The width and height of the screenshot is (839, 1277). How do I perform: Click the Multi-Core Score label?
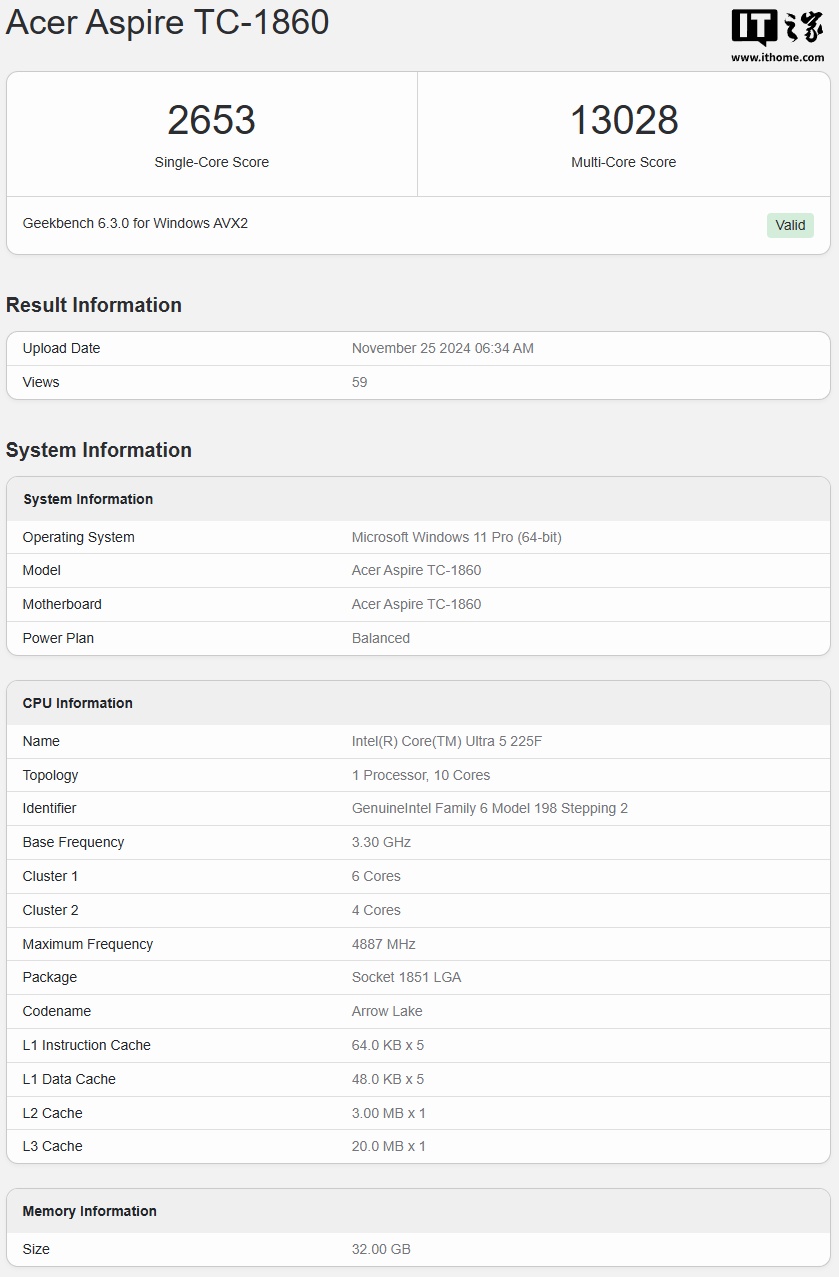coord(624,162)
